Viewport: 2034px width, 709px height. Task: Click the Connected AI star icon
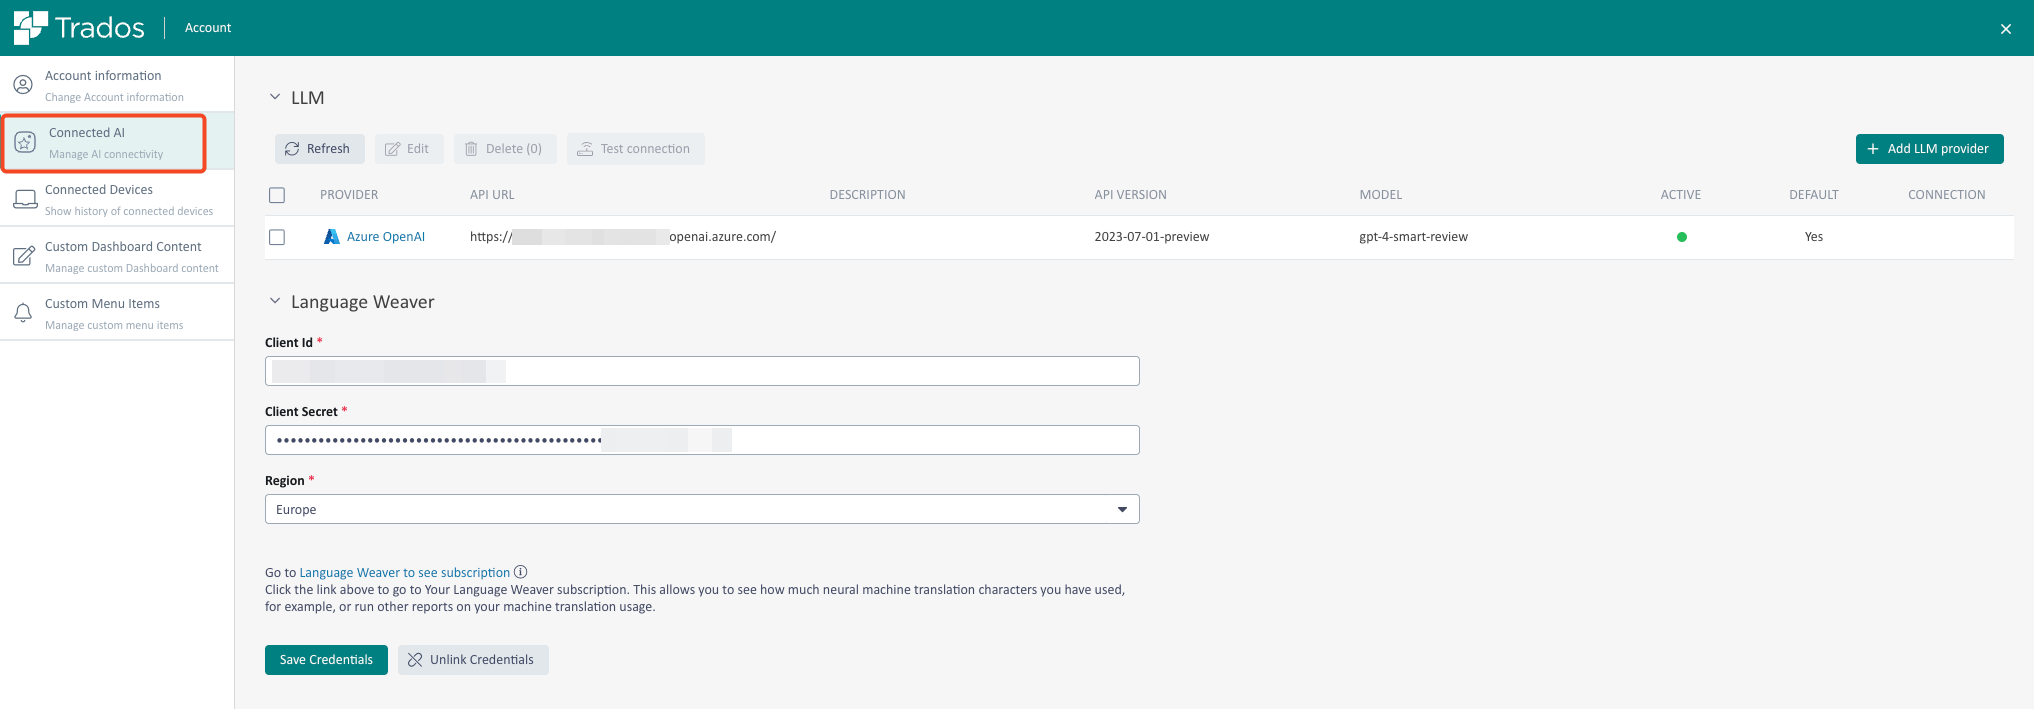[25, 142]
